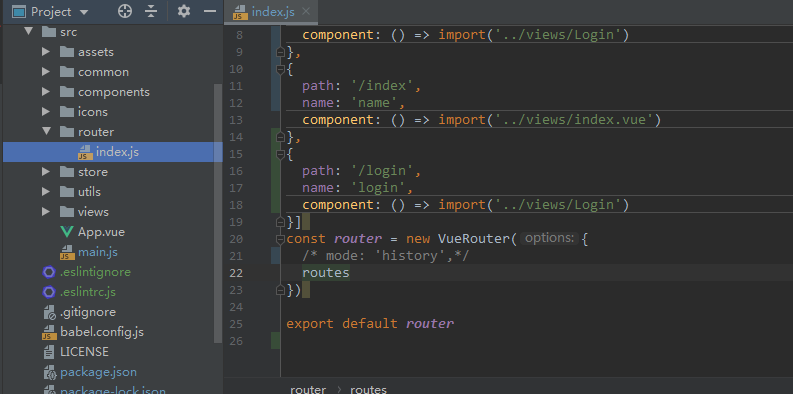Click the Project panel vertical scrollbar
The width and height of the screenshot is (793, 394).
point(218,212)
